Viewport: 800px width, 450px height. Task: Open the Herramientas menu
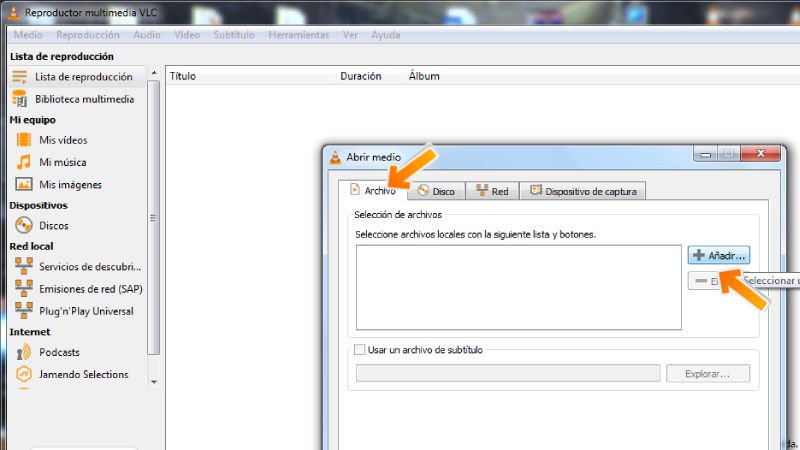298,35
